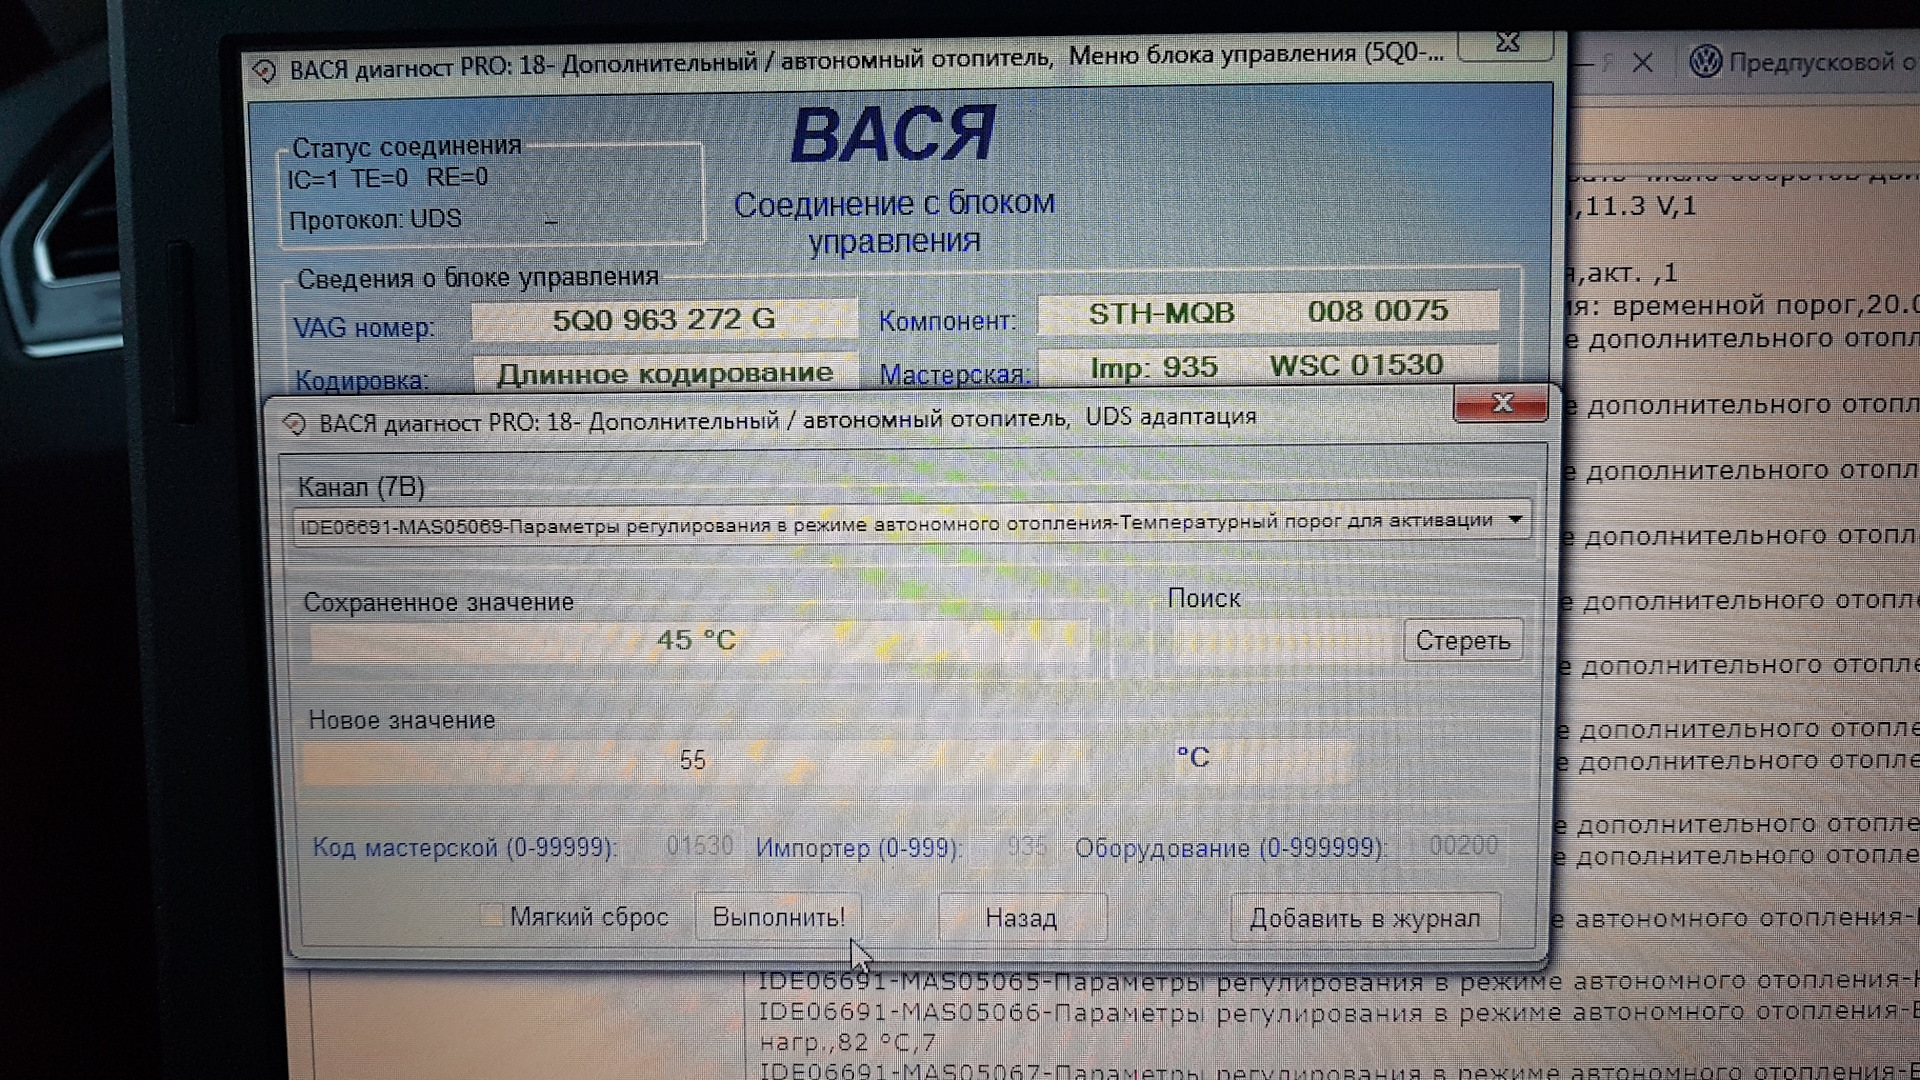Click the Стереть button next to search
Image resolution: width=1920 pixels, height=1080 pixels.
click(1463, 640)
